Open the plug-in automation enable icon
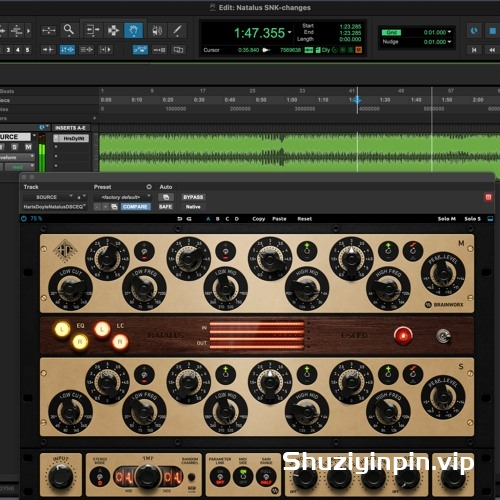Screen dimensions: 500x500 (166, 197)
